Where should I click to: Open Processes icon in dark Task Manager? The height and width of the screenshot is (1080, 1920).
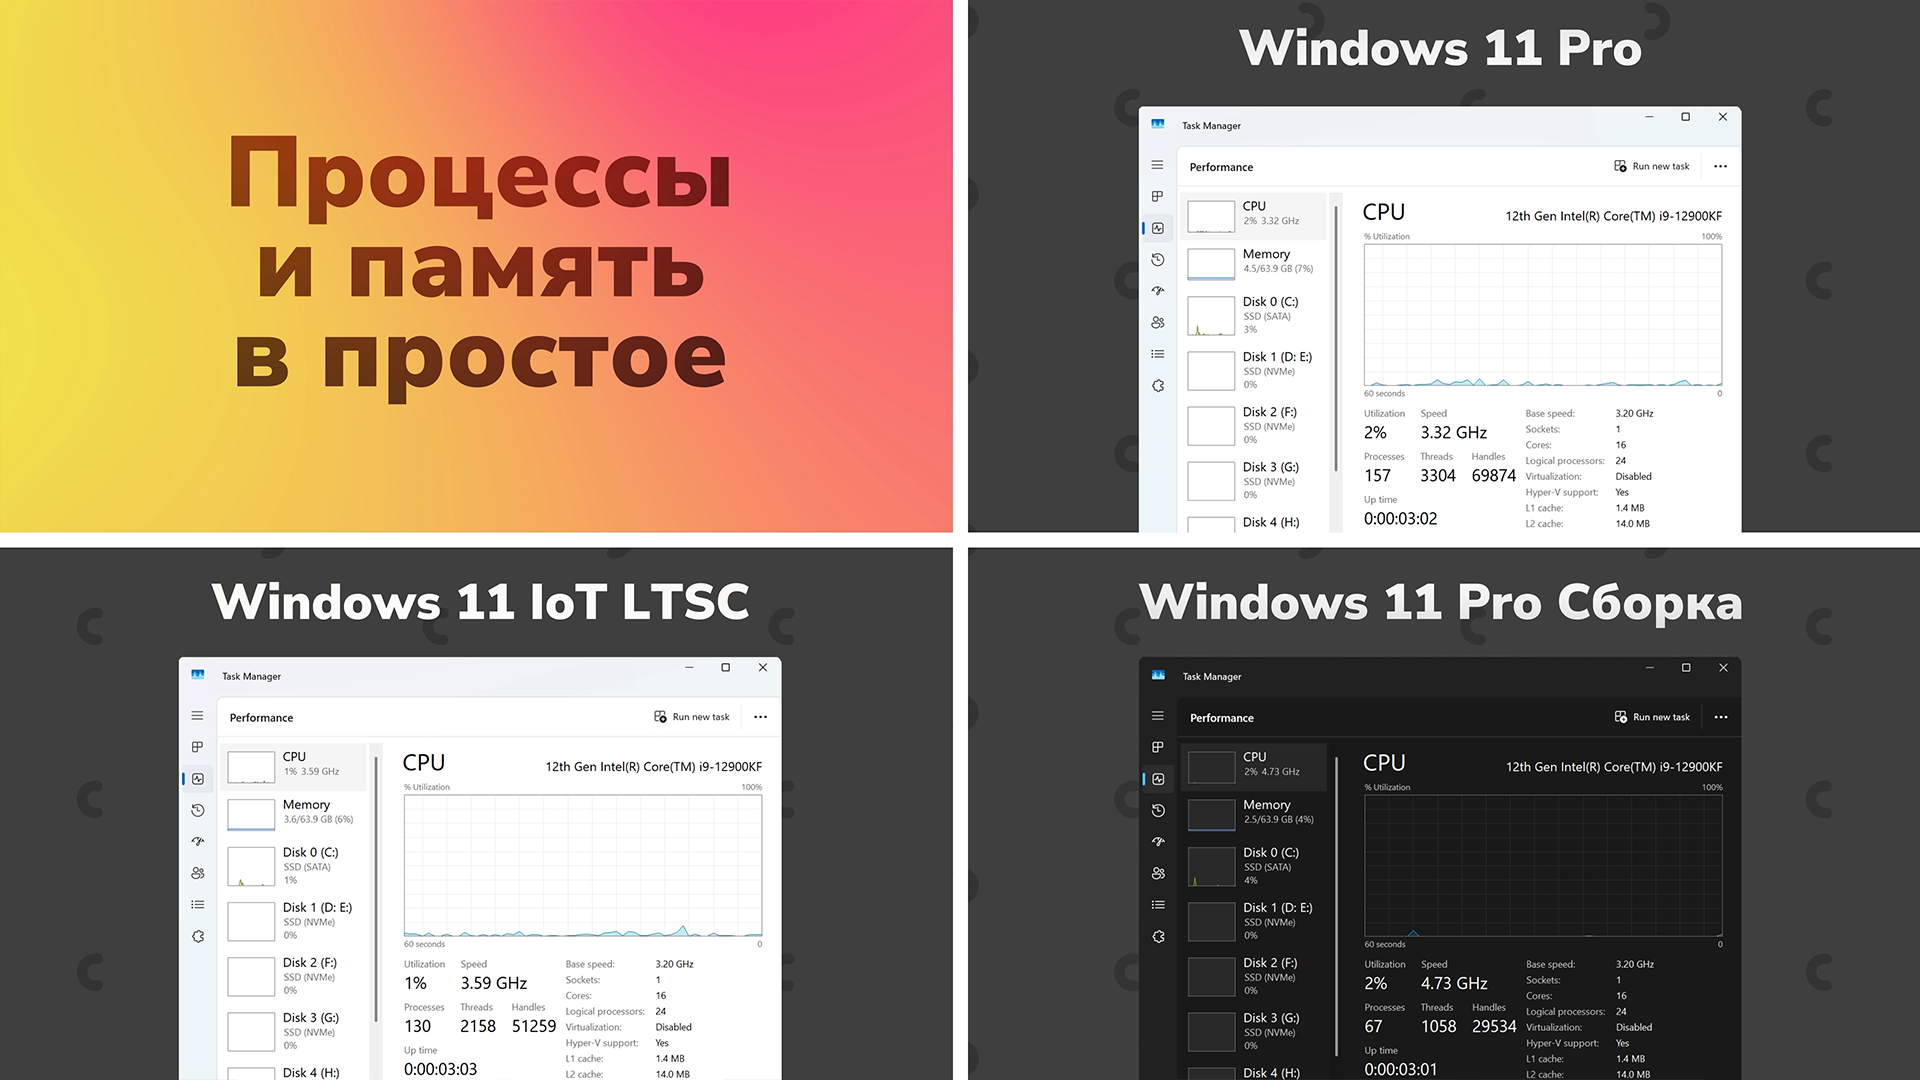[1158, 747]
